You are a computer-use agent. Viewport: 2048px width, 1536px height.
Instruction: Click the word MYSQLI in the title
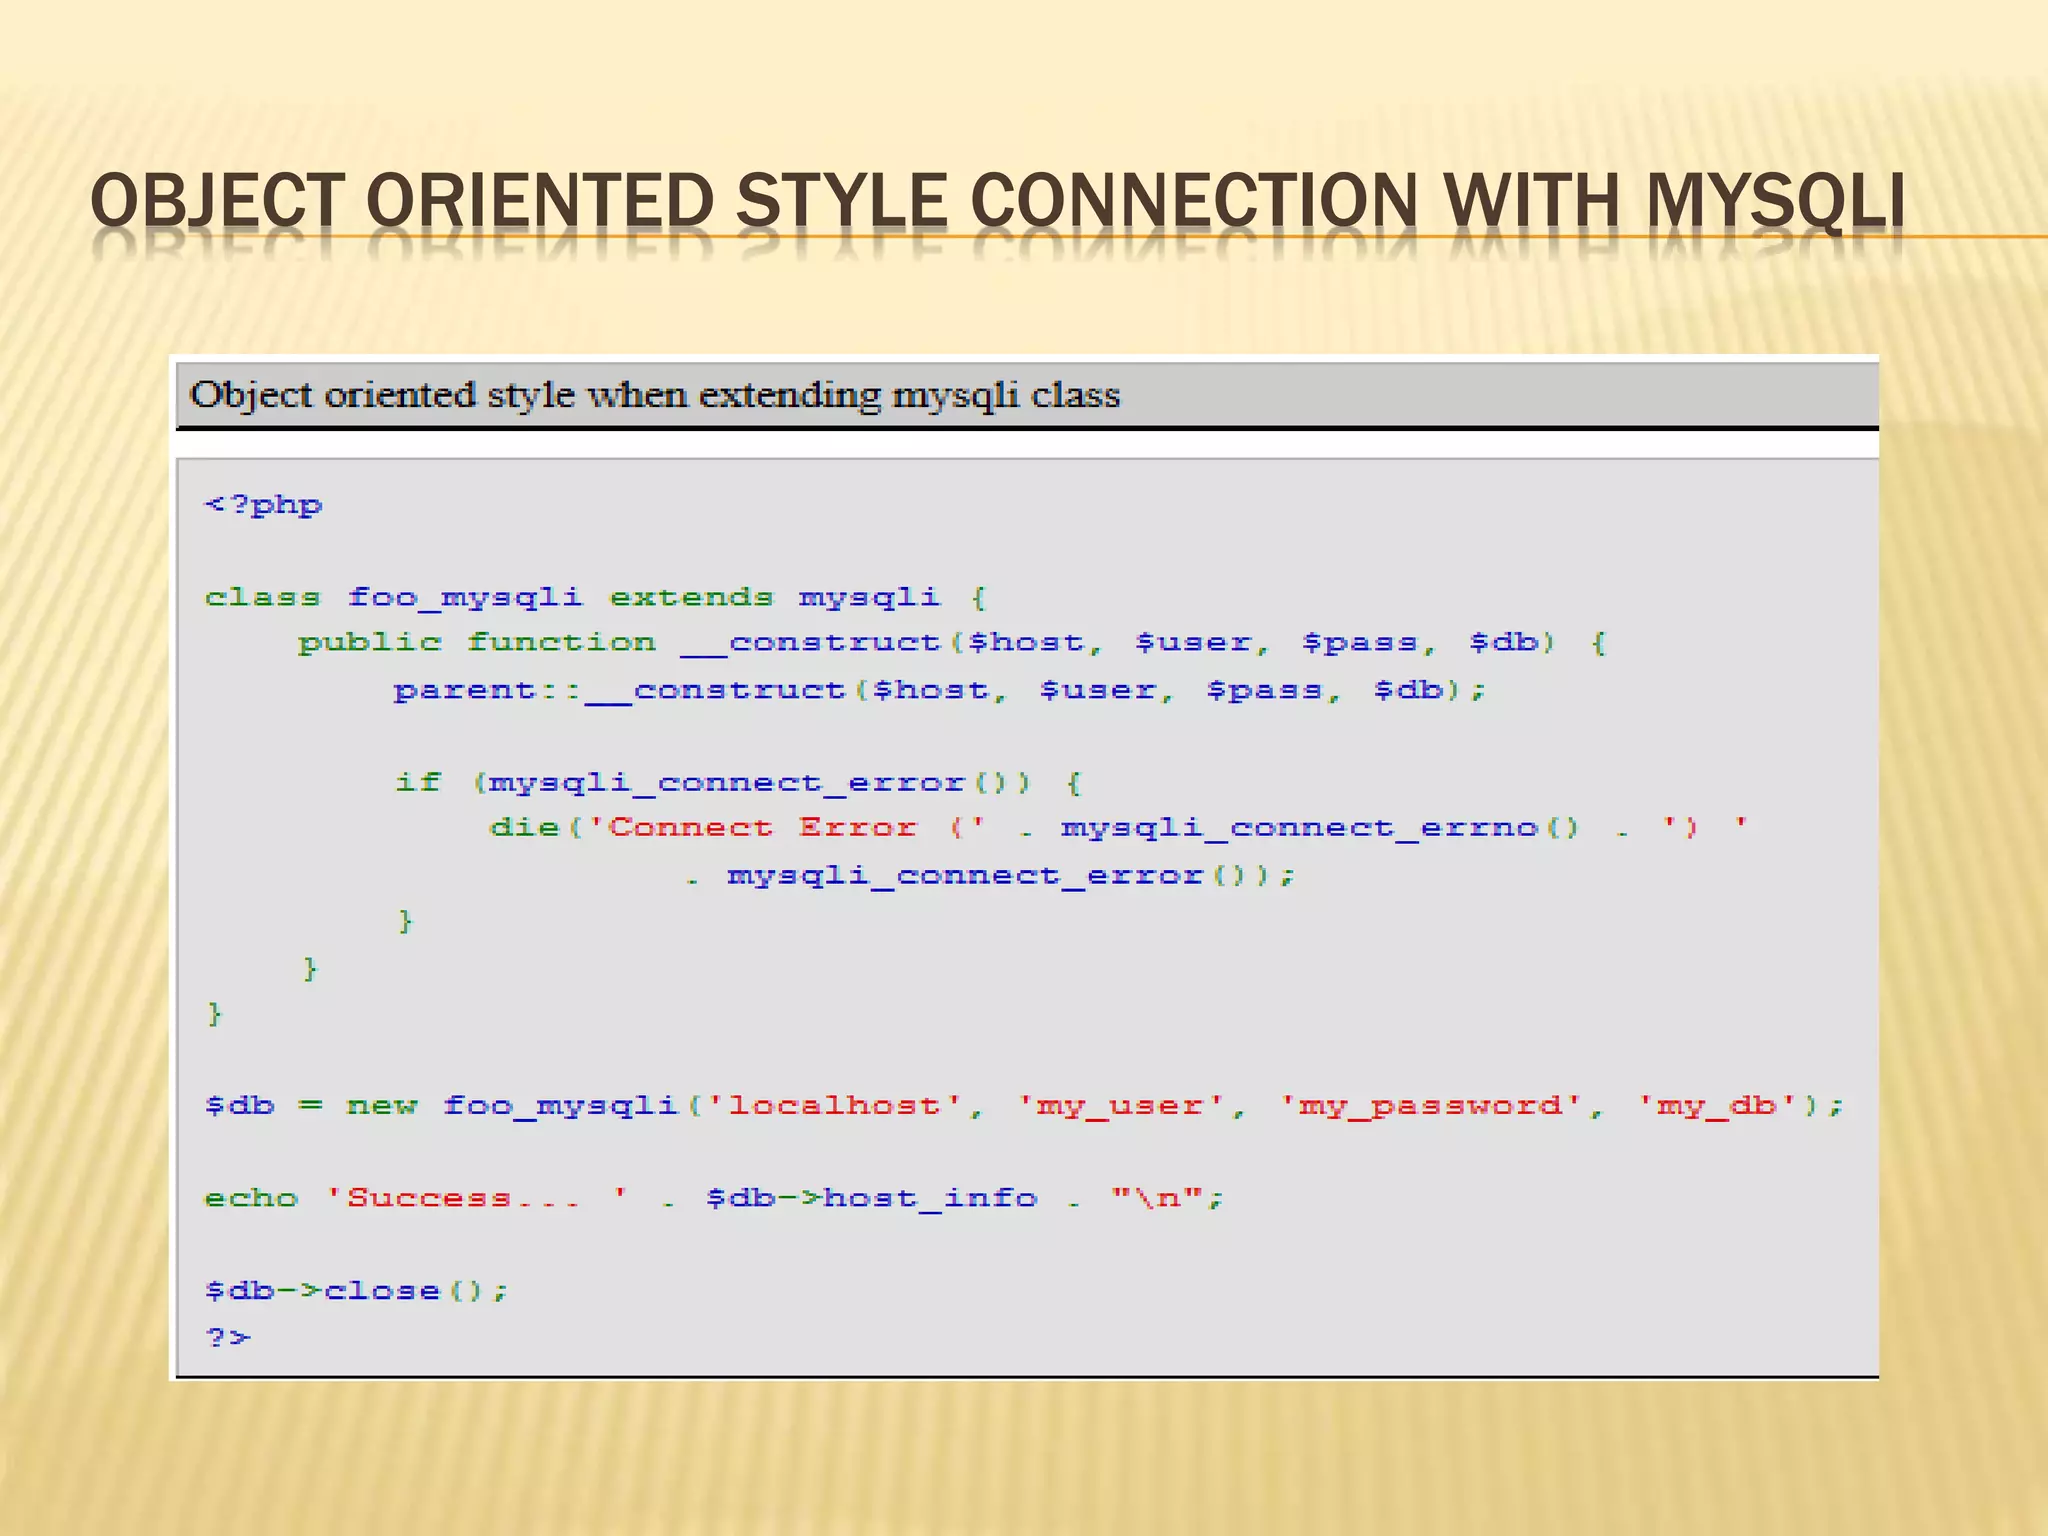(1774, 201)
